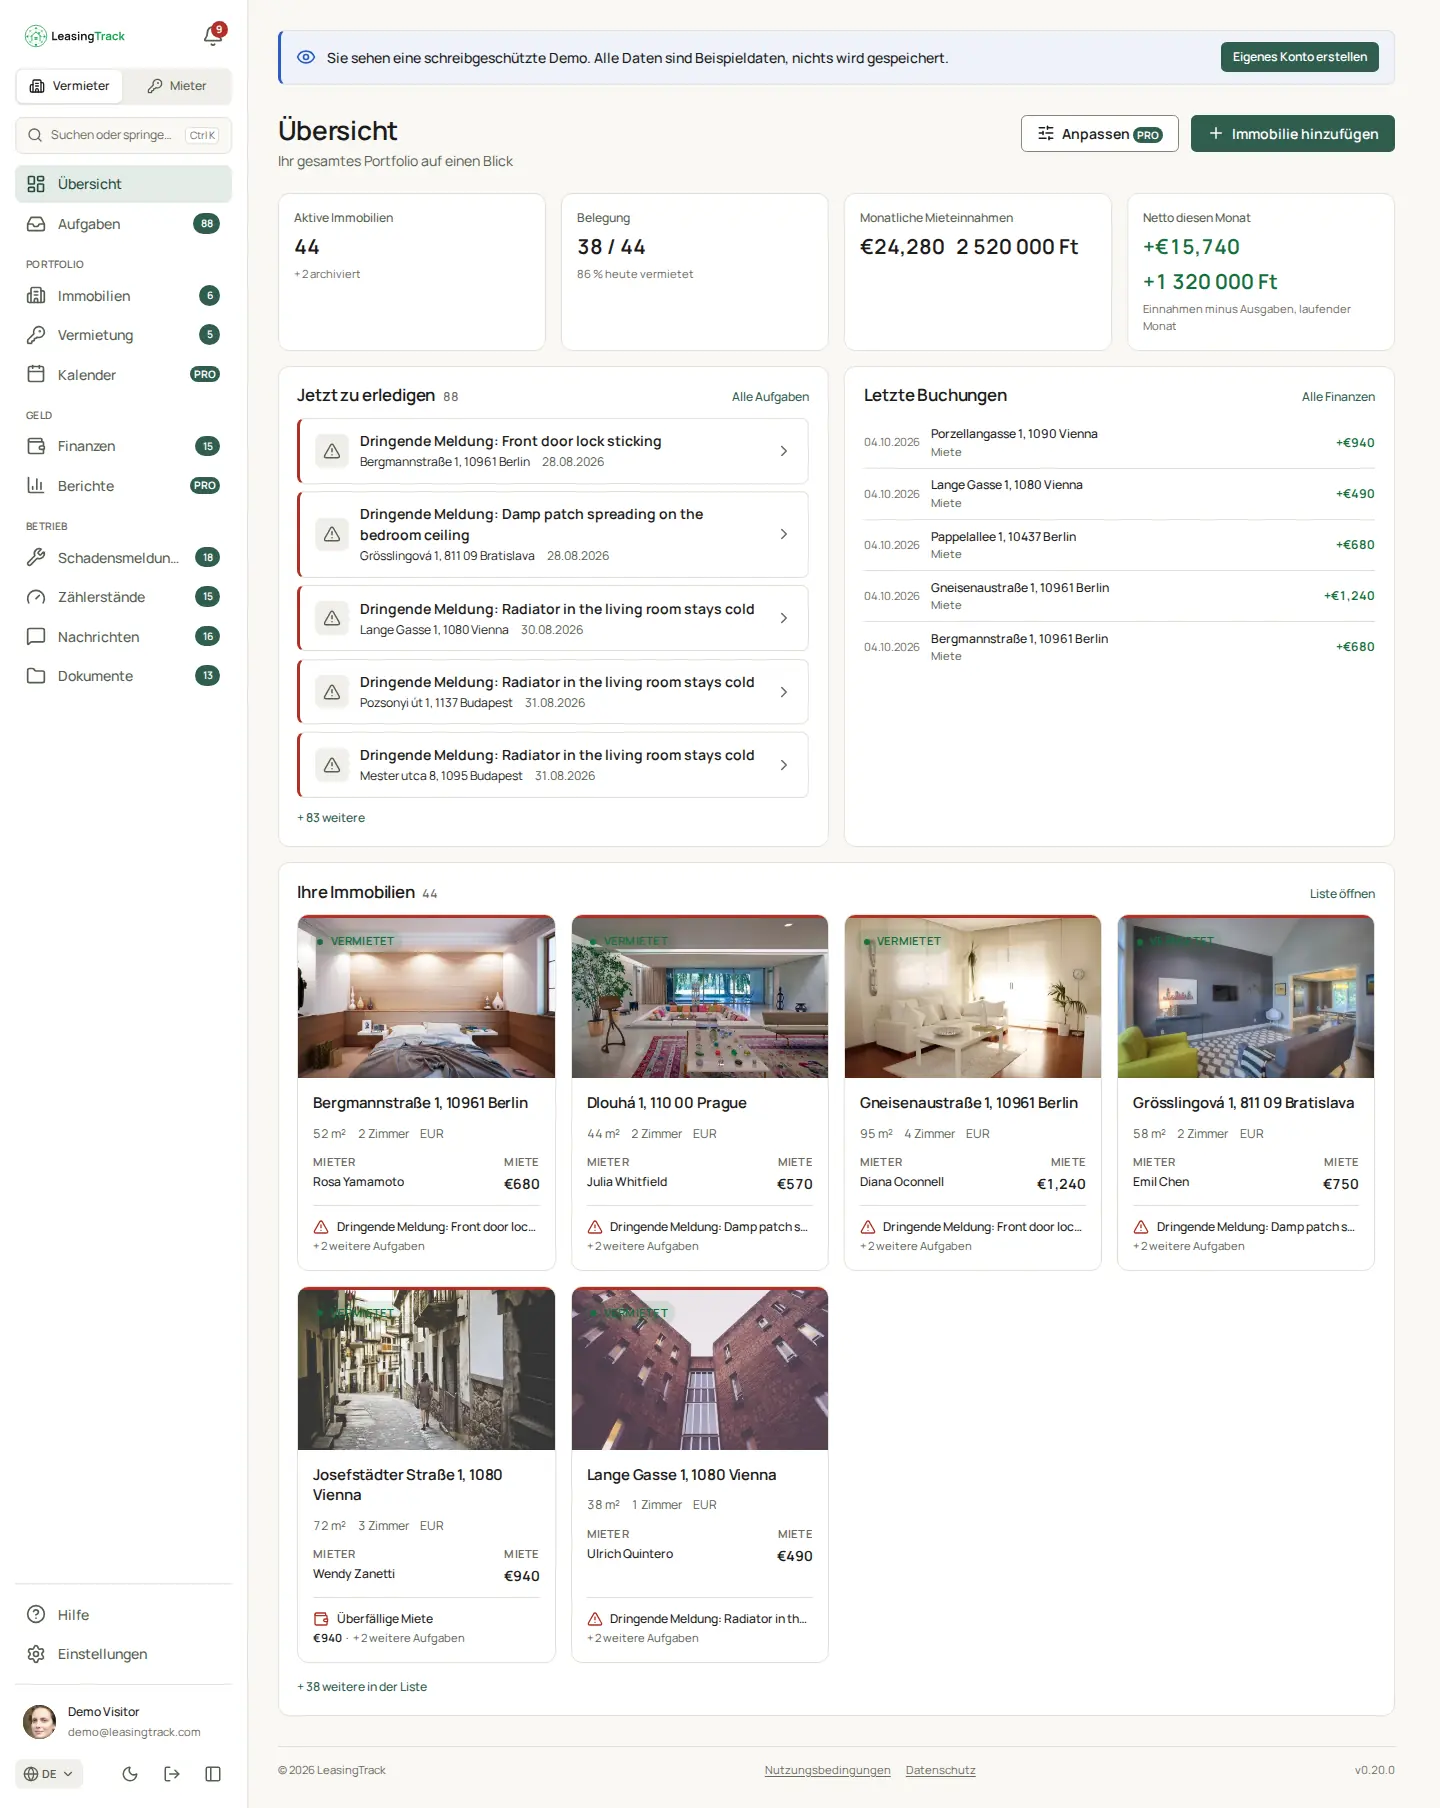Click the Zählerstände gauge icon

(x=36, y=597)
